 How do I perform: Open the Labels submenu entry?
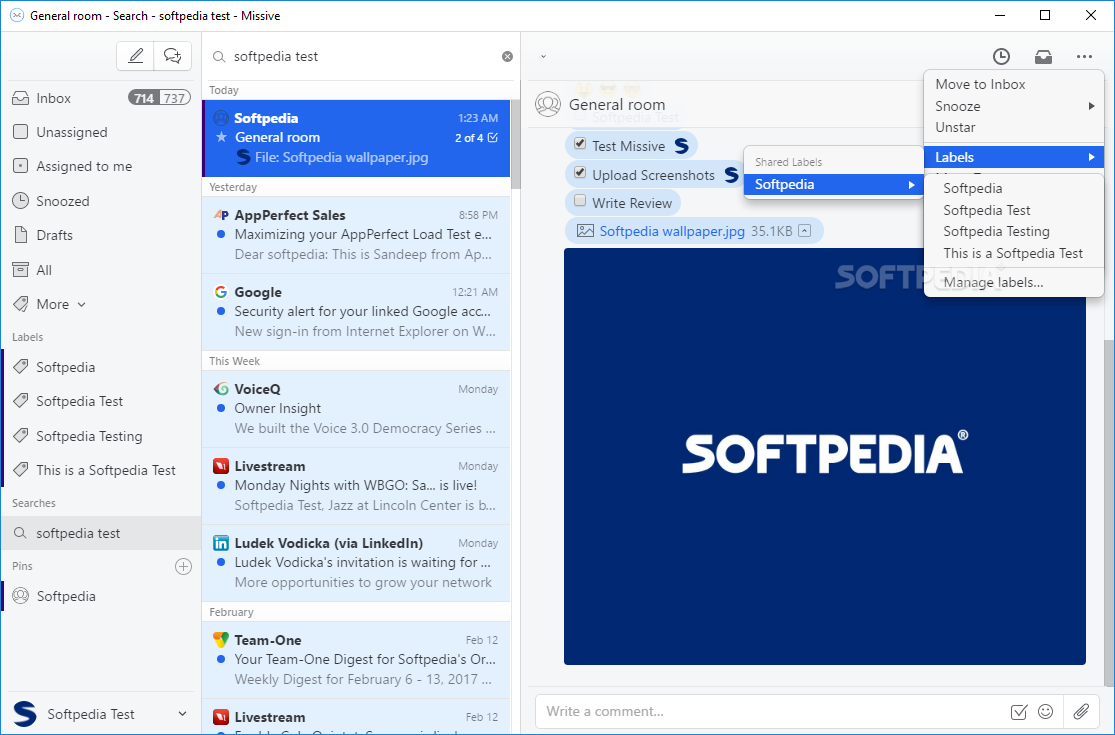click(1013, 157)
